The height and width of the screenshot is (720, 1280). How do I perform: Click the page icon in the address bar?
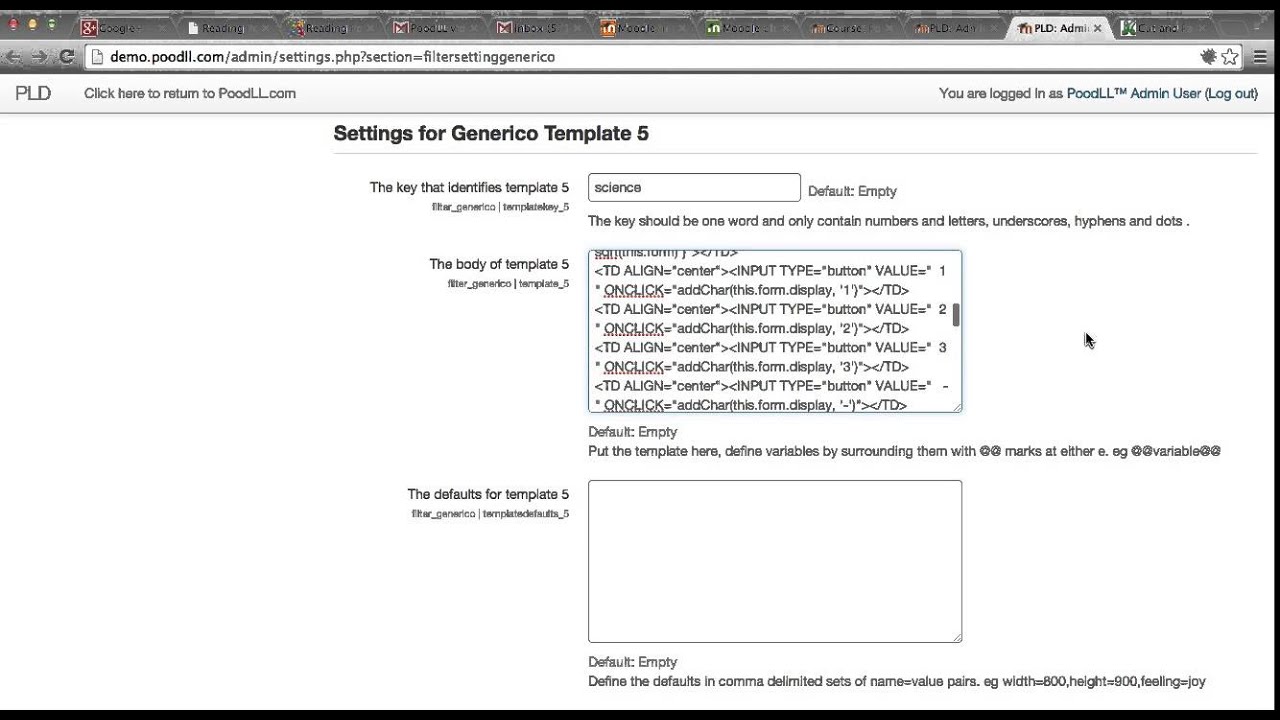pos(97,57)
